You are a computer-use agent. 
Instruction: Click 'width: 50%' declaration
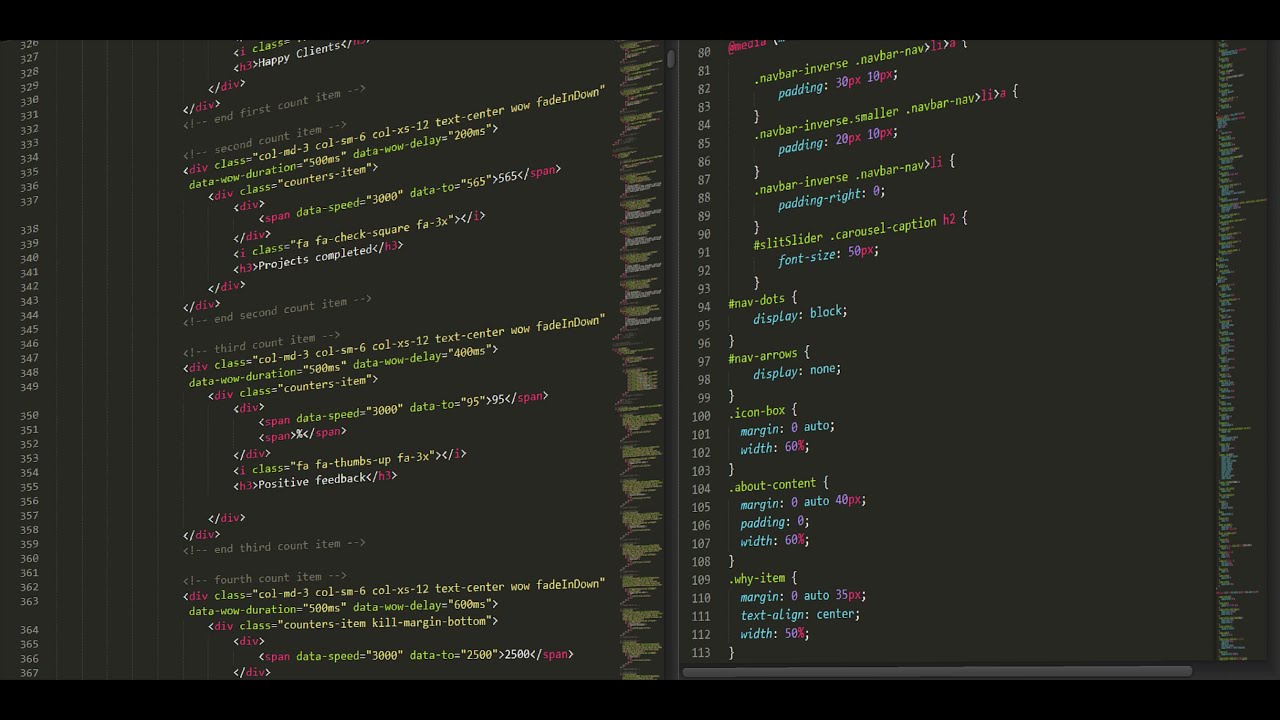[x=775, y=634]
